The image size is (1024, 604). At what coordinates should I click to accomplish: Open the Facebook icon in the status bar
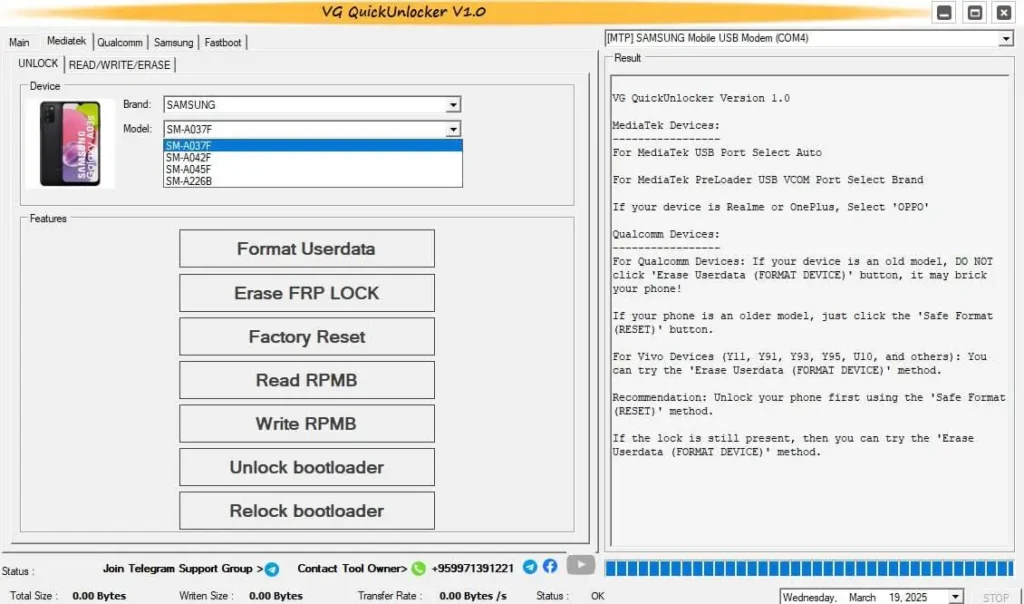(550, 567)
